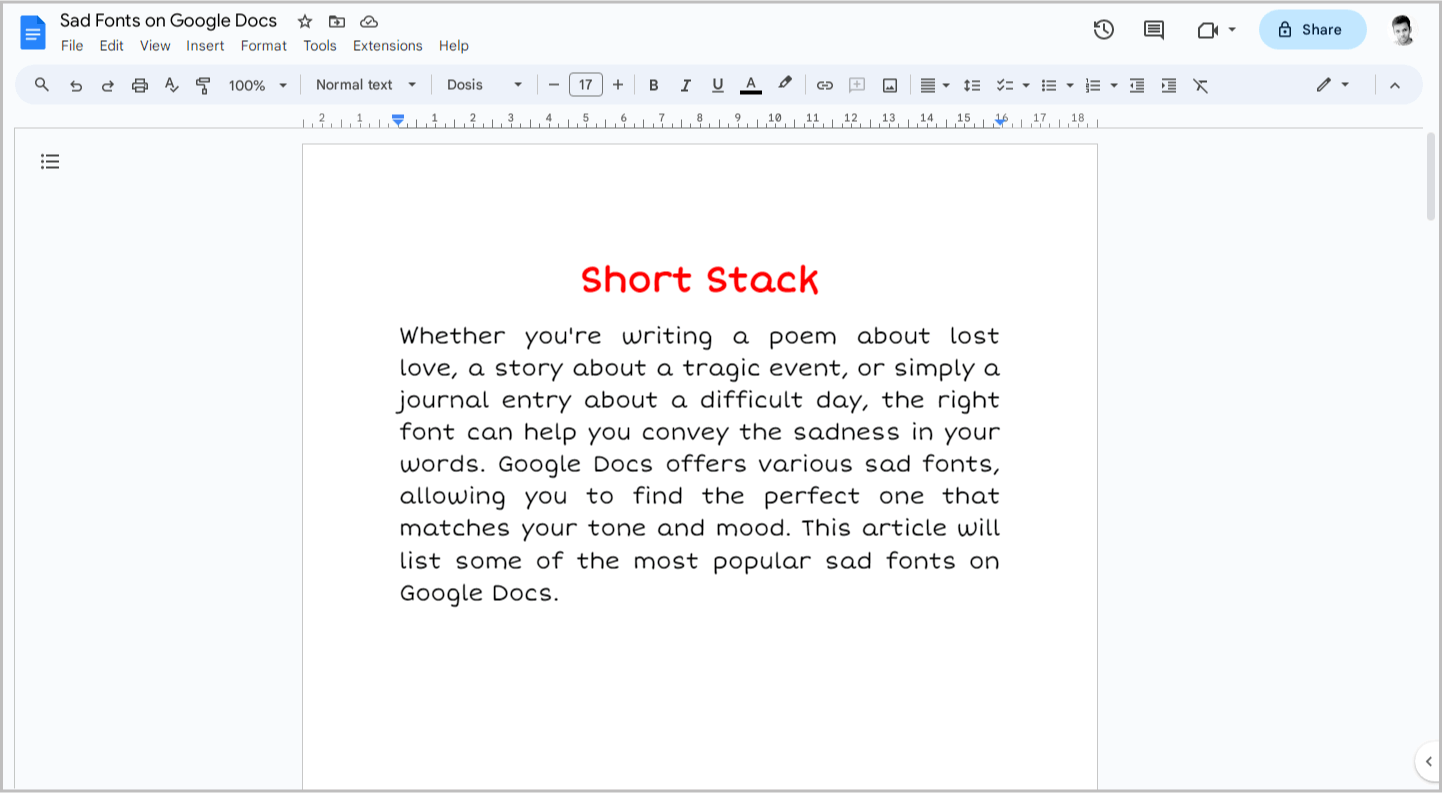Screen dimensions: 1442x793
Task: Open the File menu
Action: [72, 46]
